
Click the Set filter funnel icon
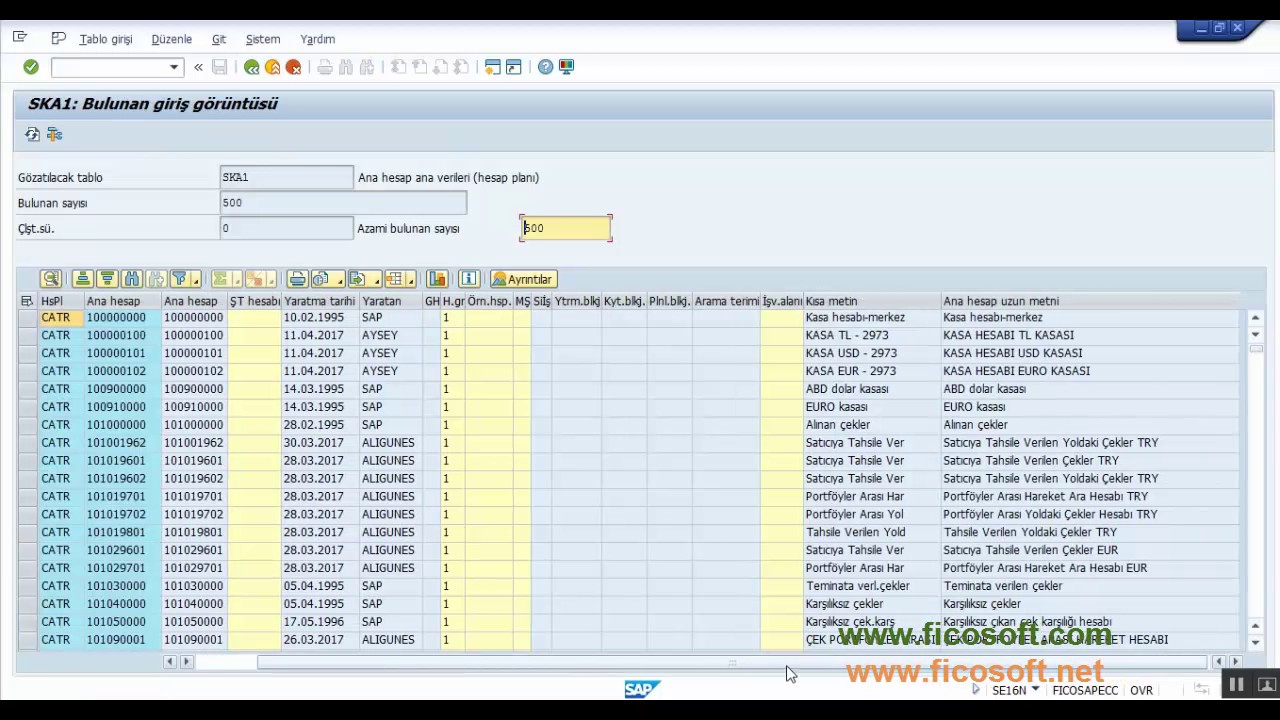[179, 279]
